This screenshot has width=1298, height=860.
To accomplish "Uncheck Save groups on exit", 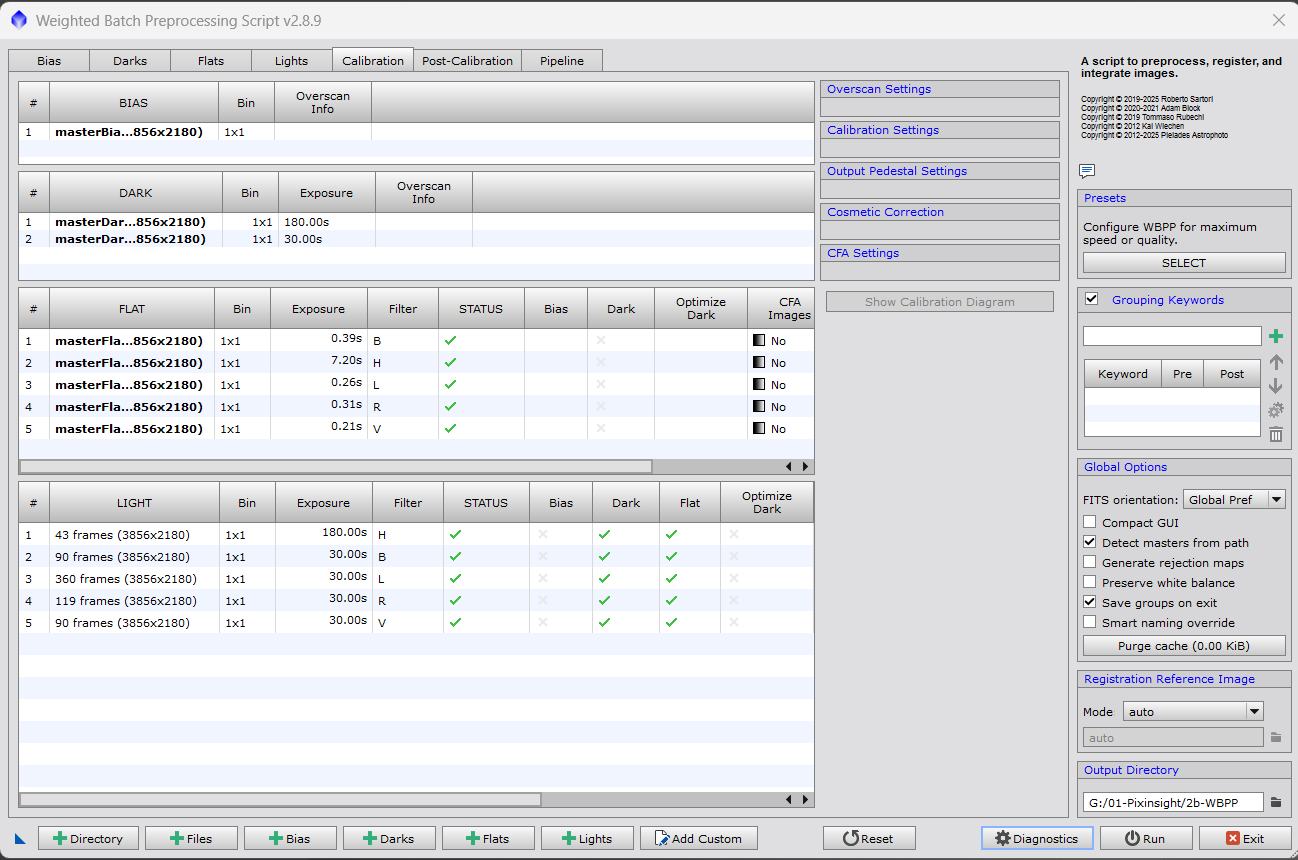I will point(1090,602).
